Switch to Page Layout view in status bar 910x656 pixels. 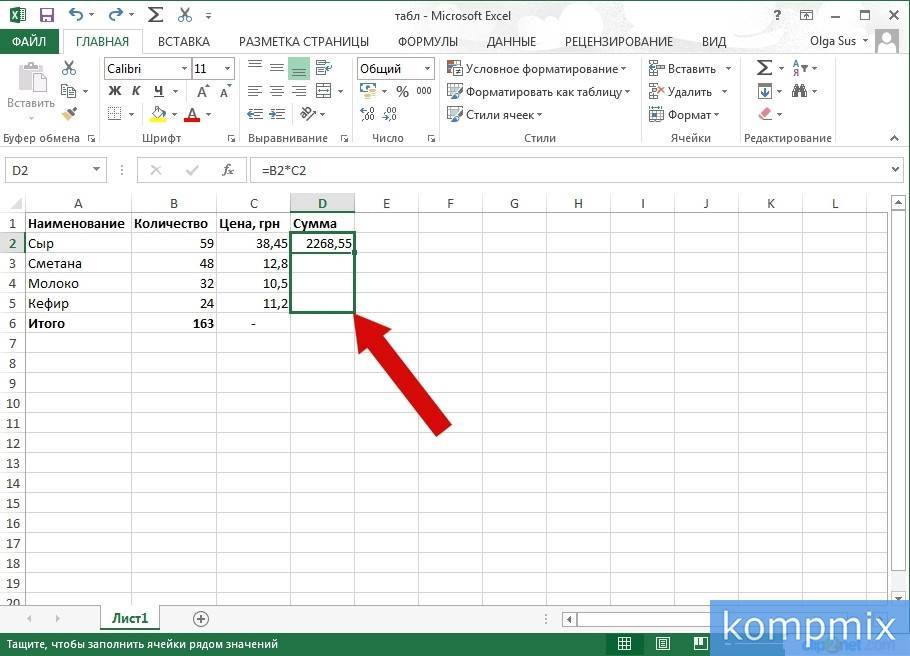(x=660, y=643)
